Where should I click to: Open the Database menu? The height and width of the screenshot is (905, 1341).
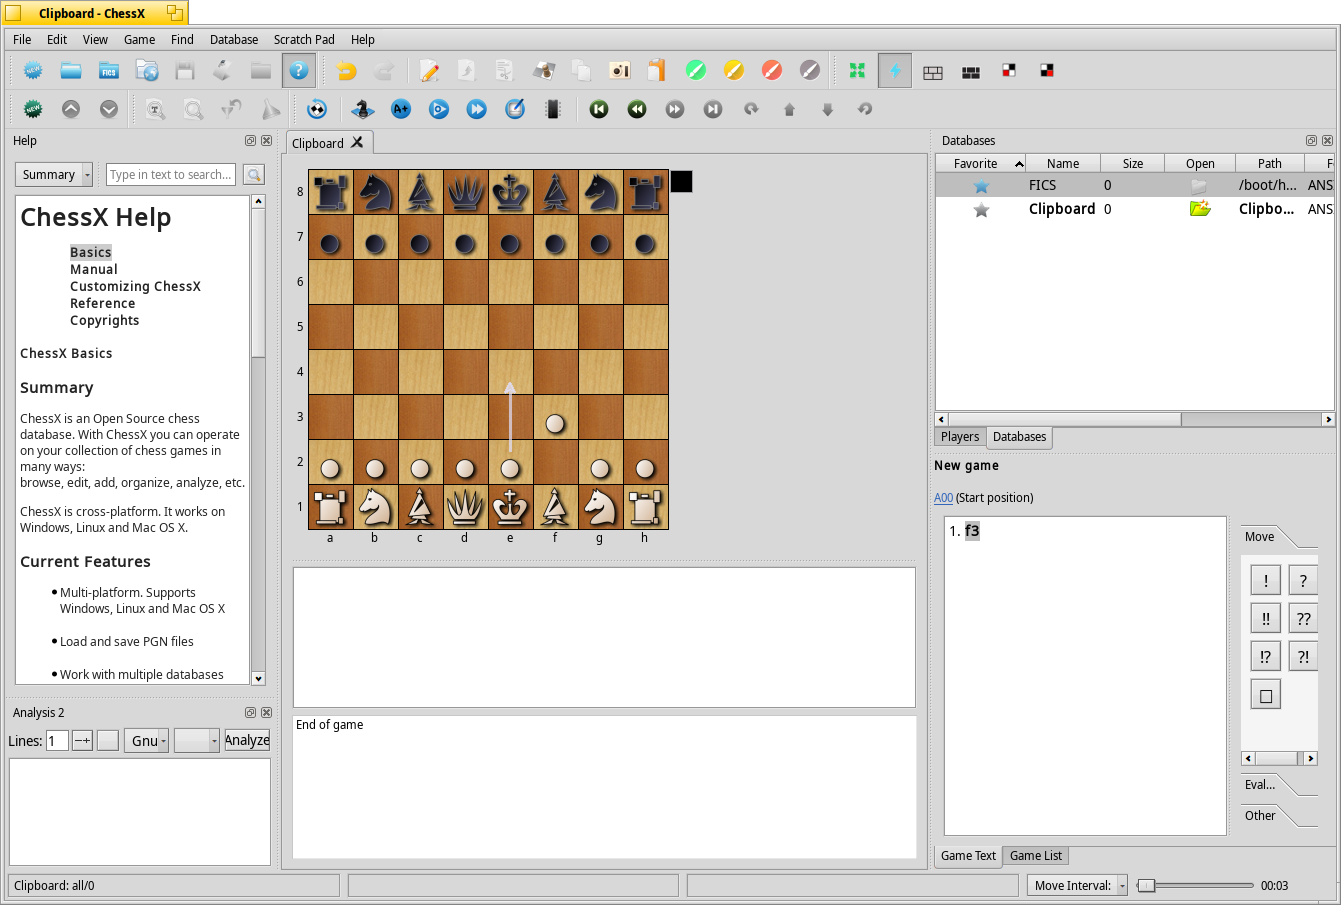tap(234, 40)
